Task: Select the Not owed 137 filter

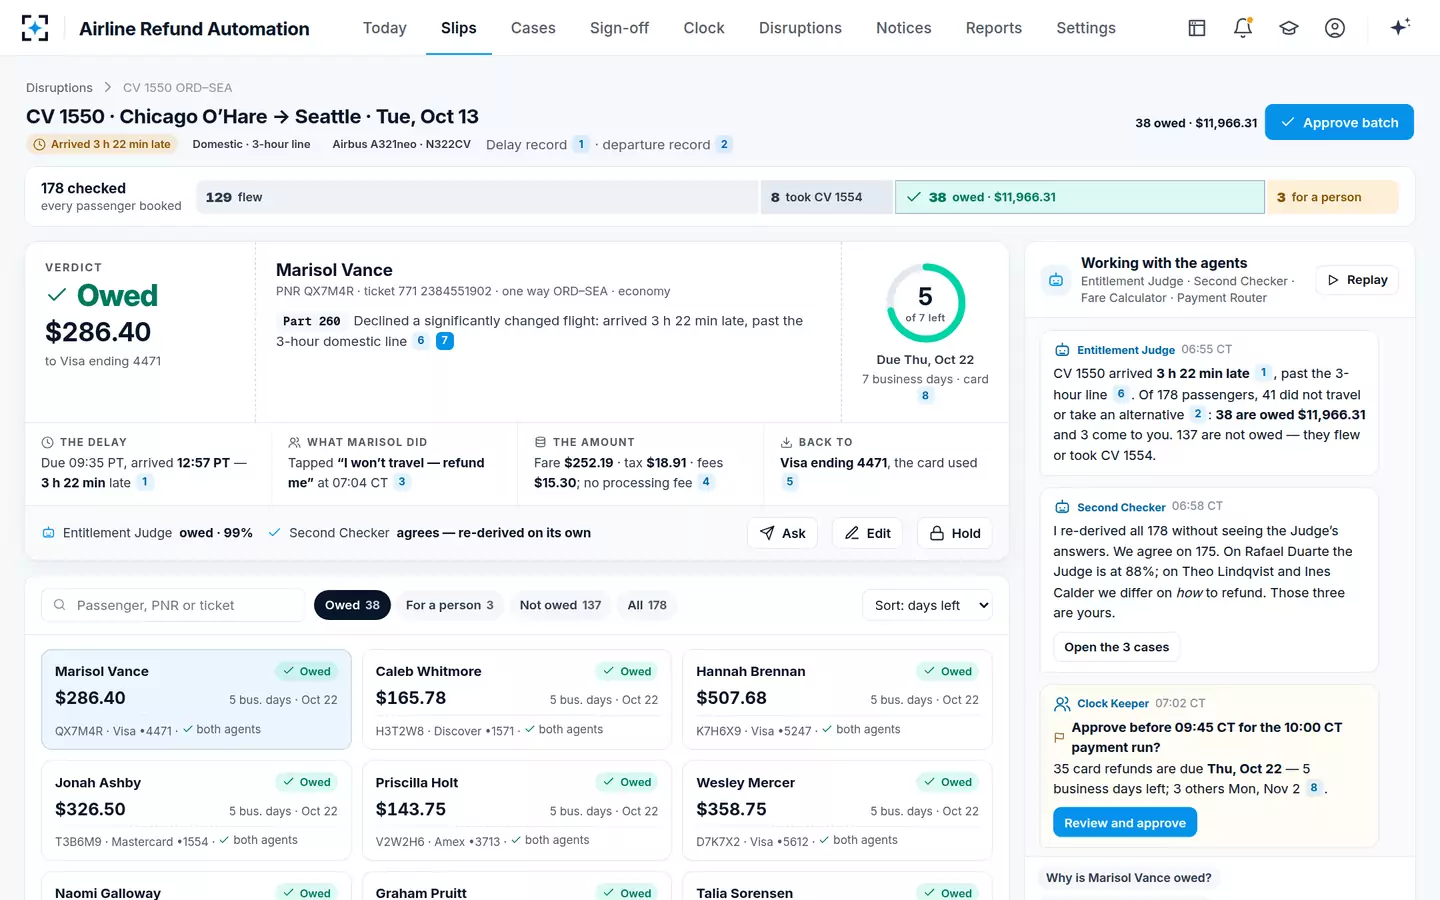Action: pos(560,605)
